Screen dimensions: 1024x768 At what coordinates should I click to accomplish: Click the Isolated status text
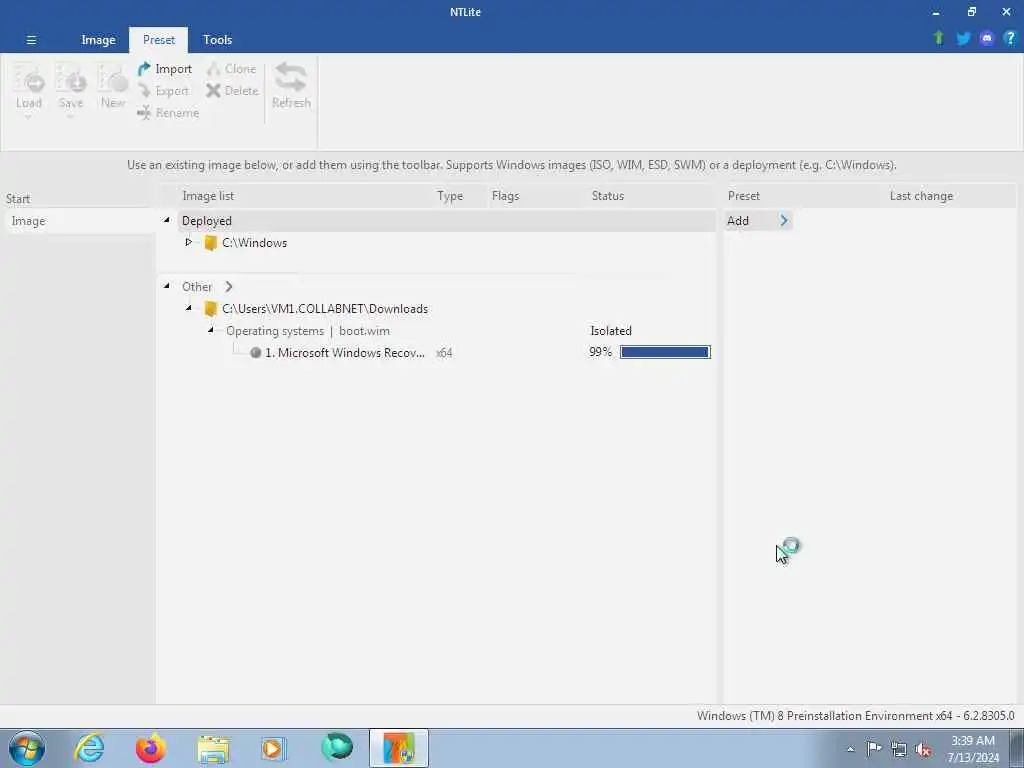[611, 331]
